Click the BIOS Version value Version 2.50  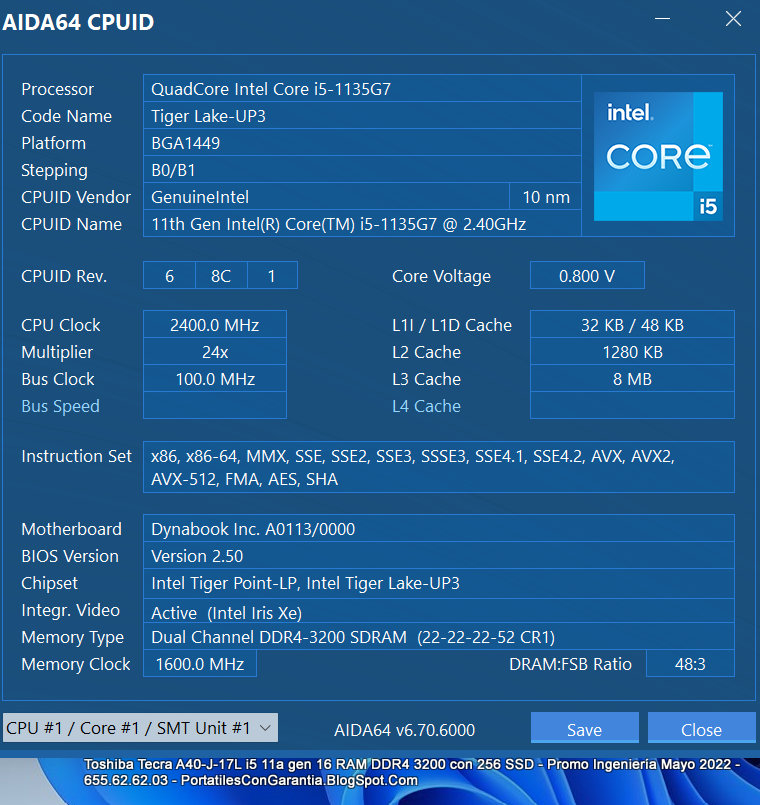point(439,556)
